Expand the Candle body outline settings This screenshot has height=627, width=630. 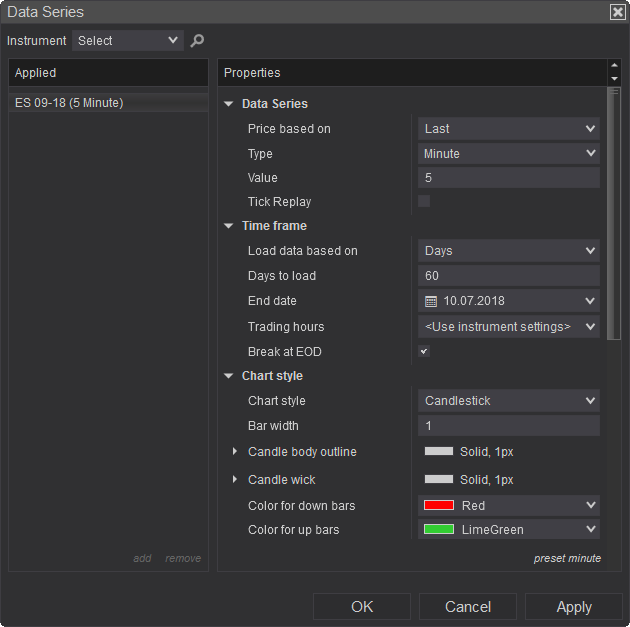tap(235, 452)
